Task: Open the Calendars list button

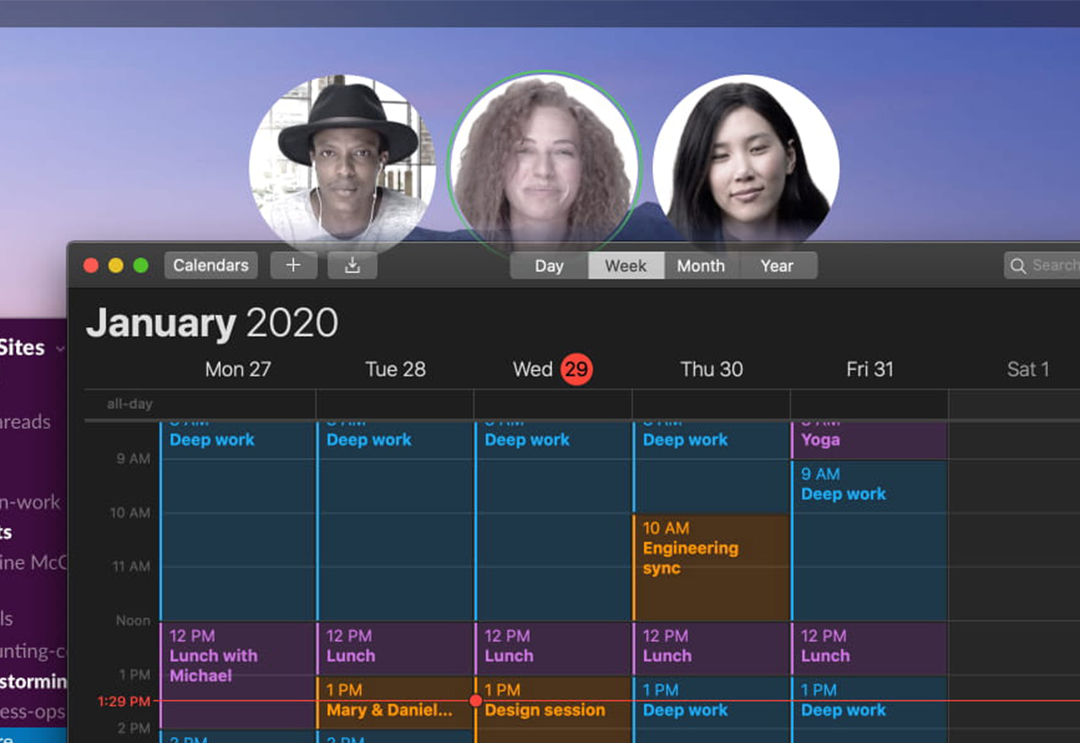Action: [x=211, y=265]
